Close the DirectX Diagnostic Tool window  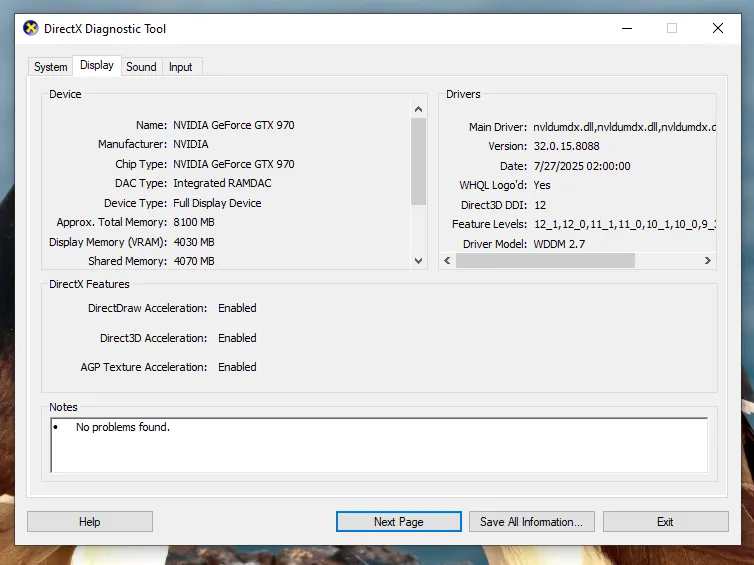tap(717, 28)
